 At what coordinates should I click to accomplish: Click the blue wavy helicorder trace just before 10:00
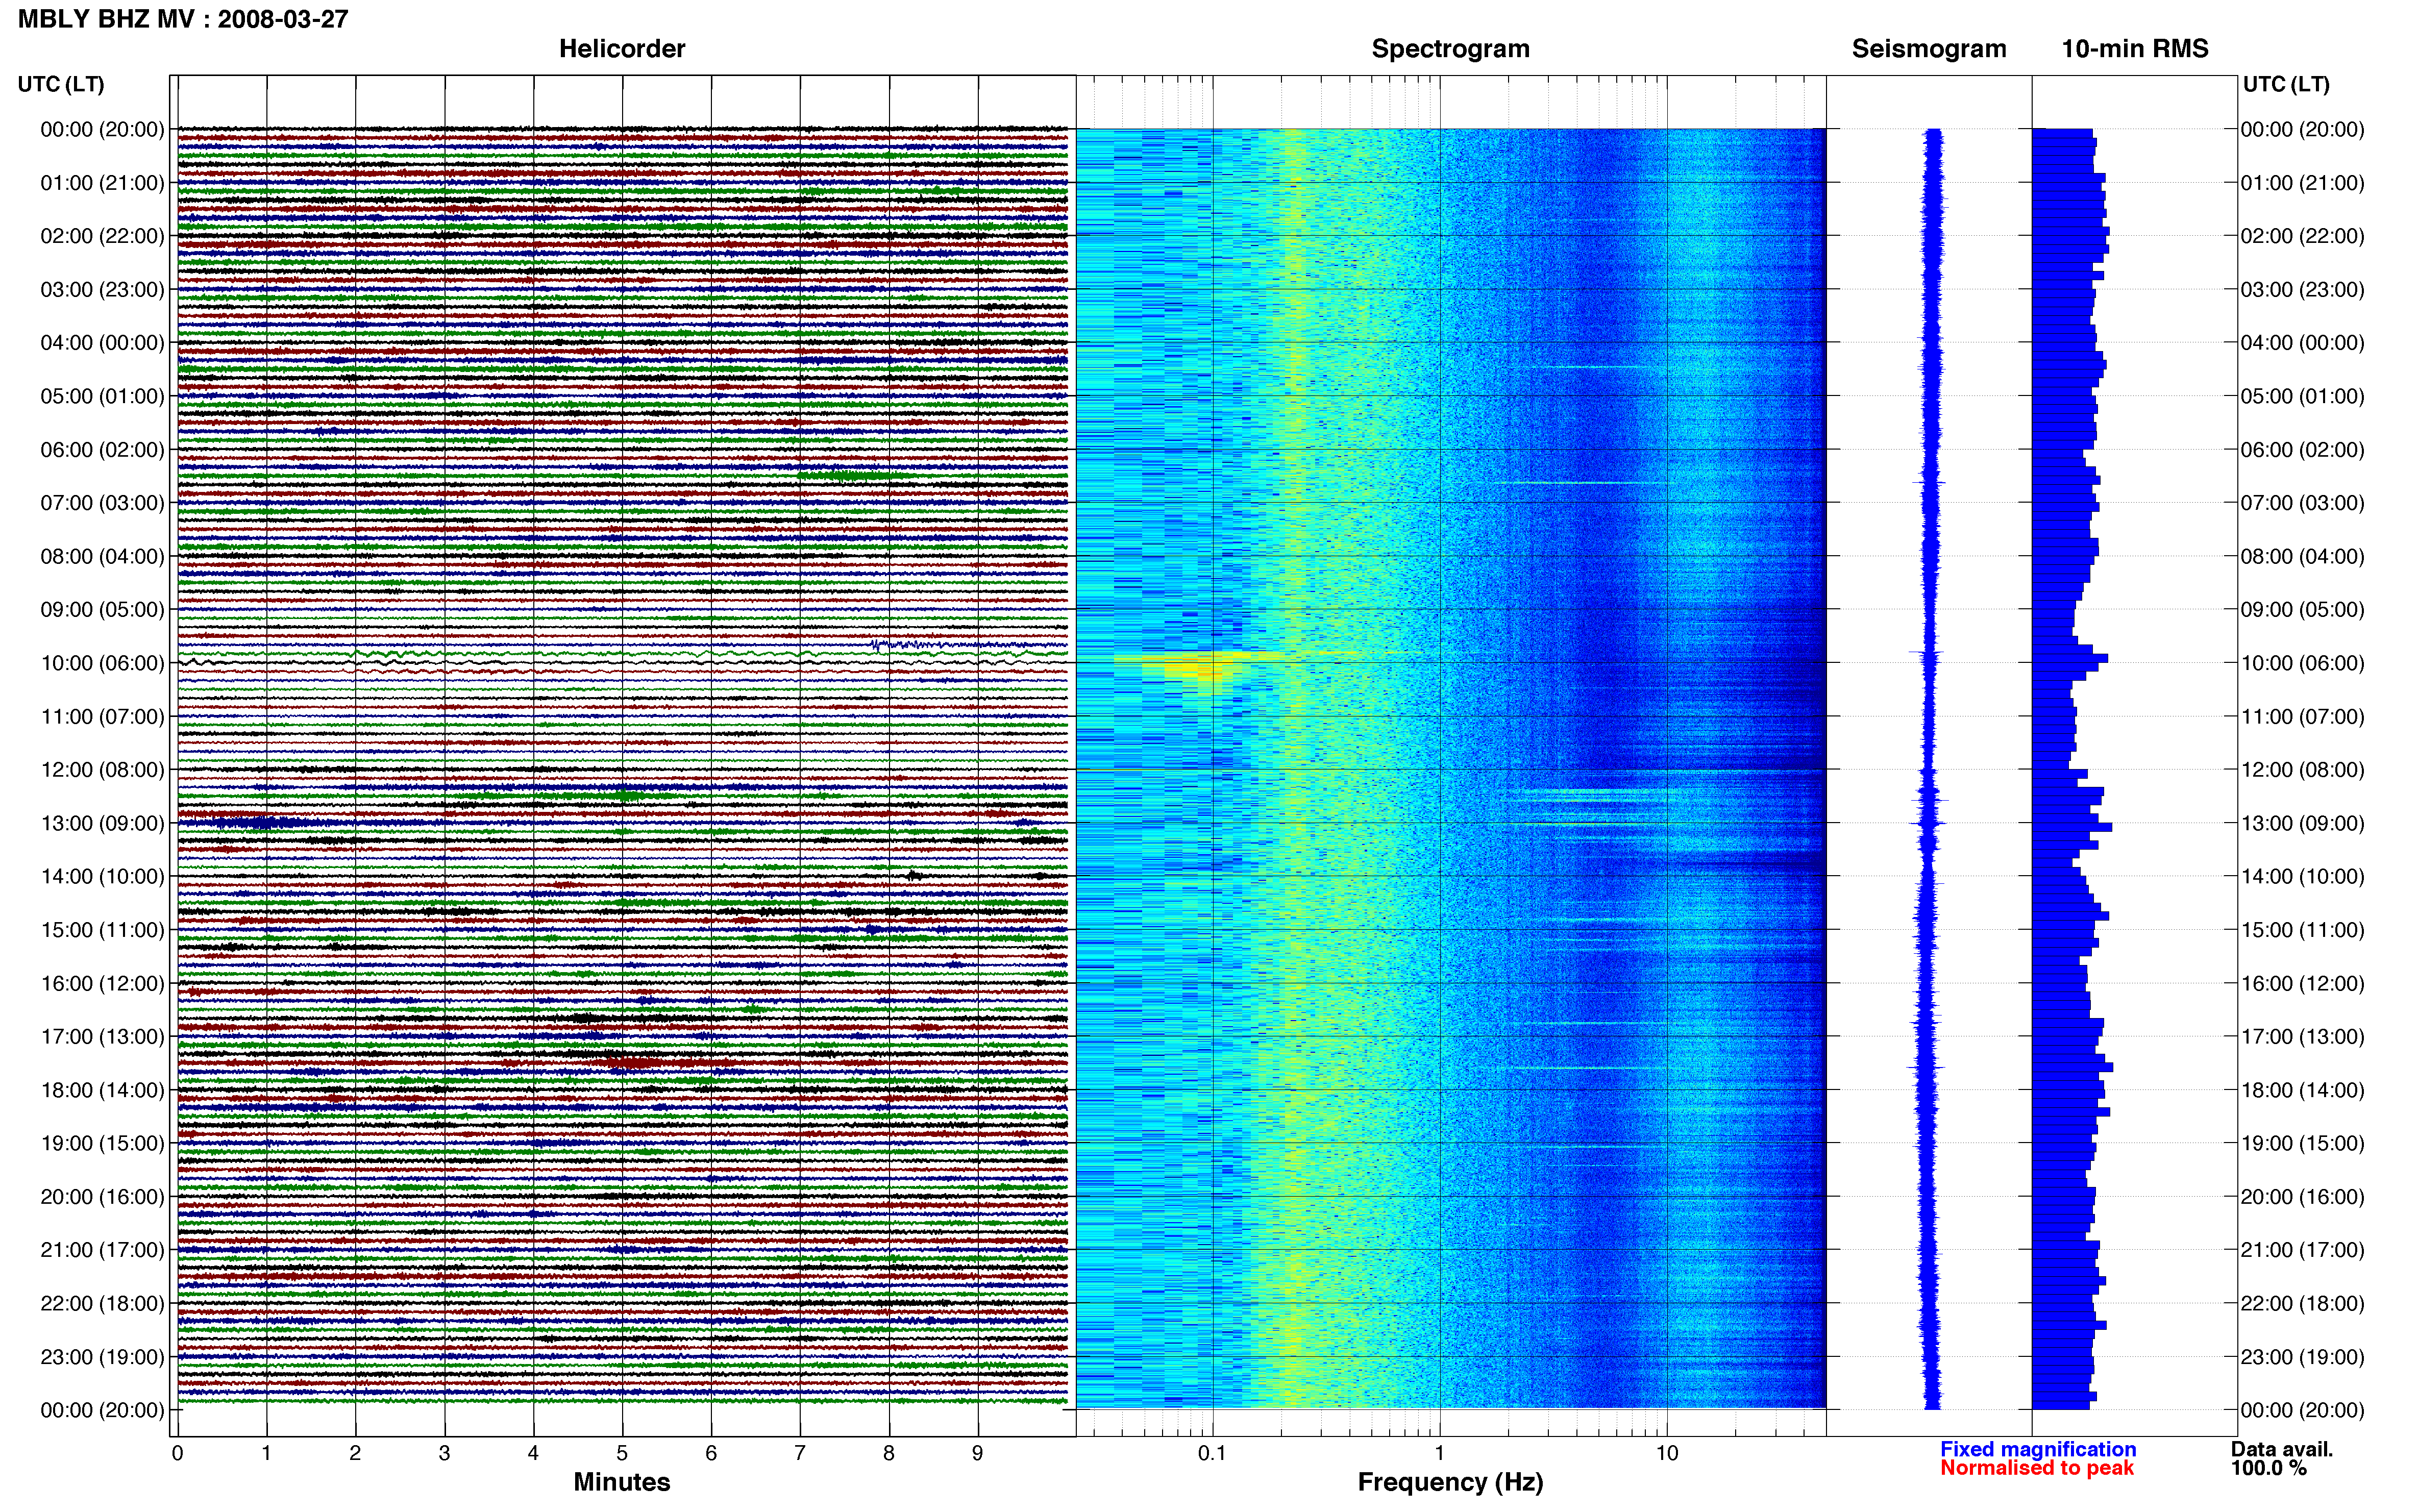[968, 645]
